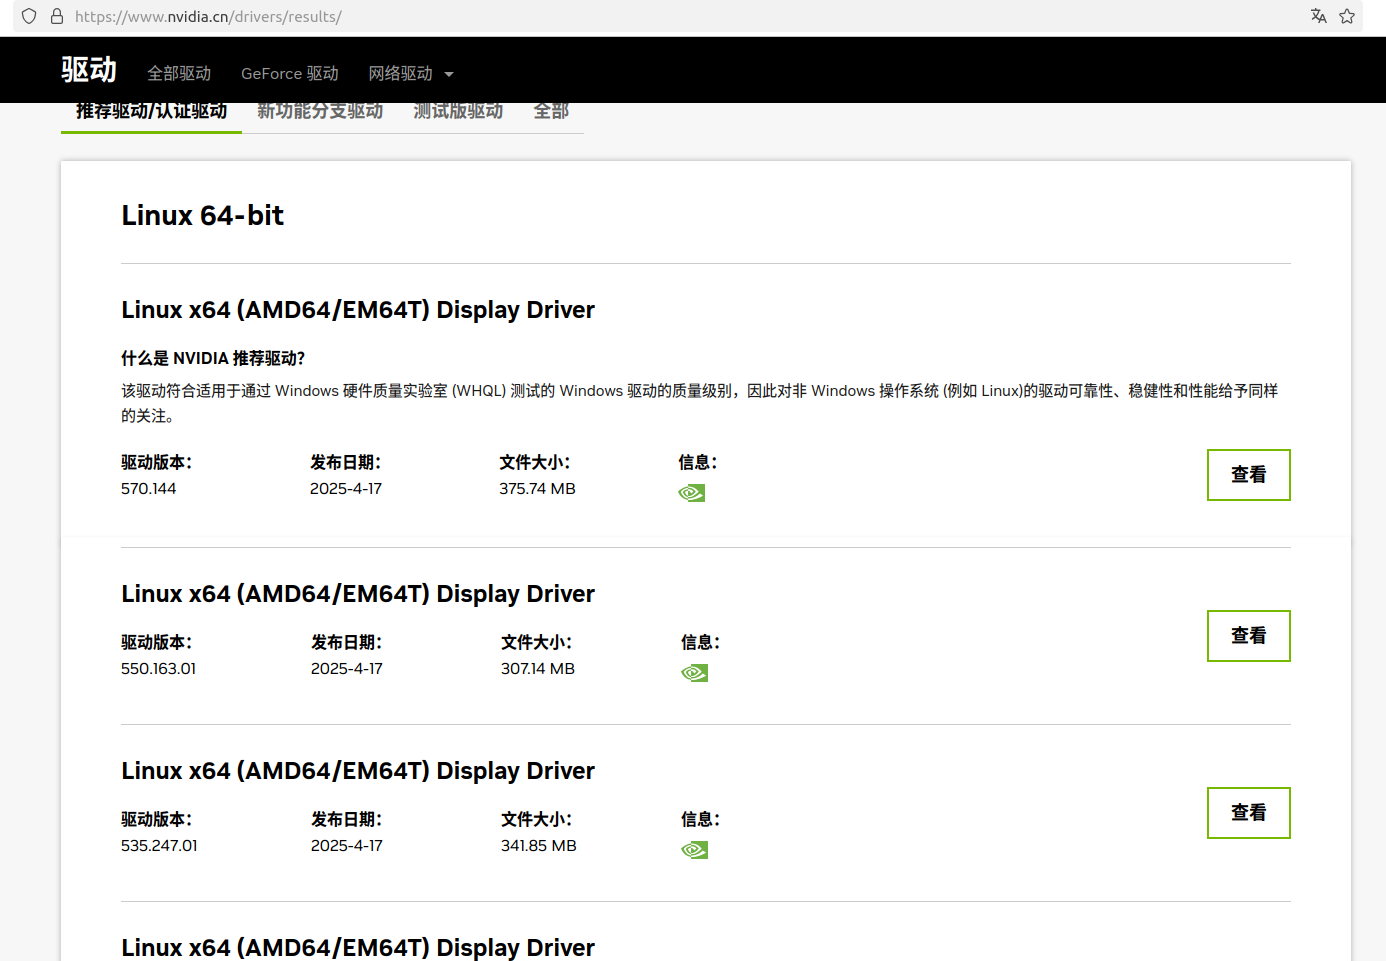Click the file size 307.14 MB
This screenshot has width=1386, height=961.
[x=538, y=669]
